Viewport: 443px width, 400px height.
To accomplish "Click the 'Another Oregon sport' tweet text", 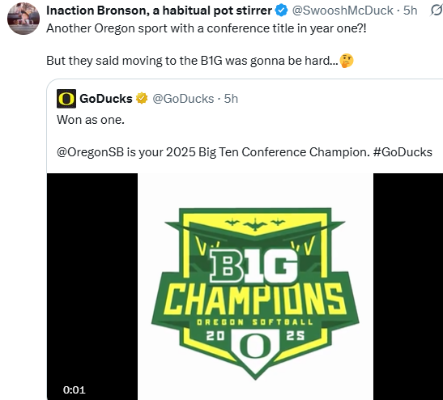I will tap(206, 28).
